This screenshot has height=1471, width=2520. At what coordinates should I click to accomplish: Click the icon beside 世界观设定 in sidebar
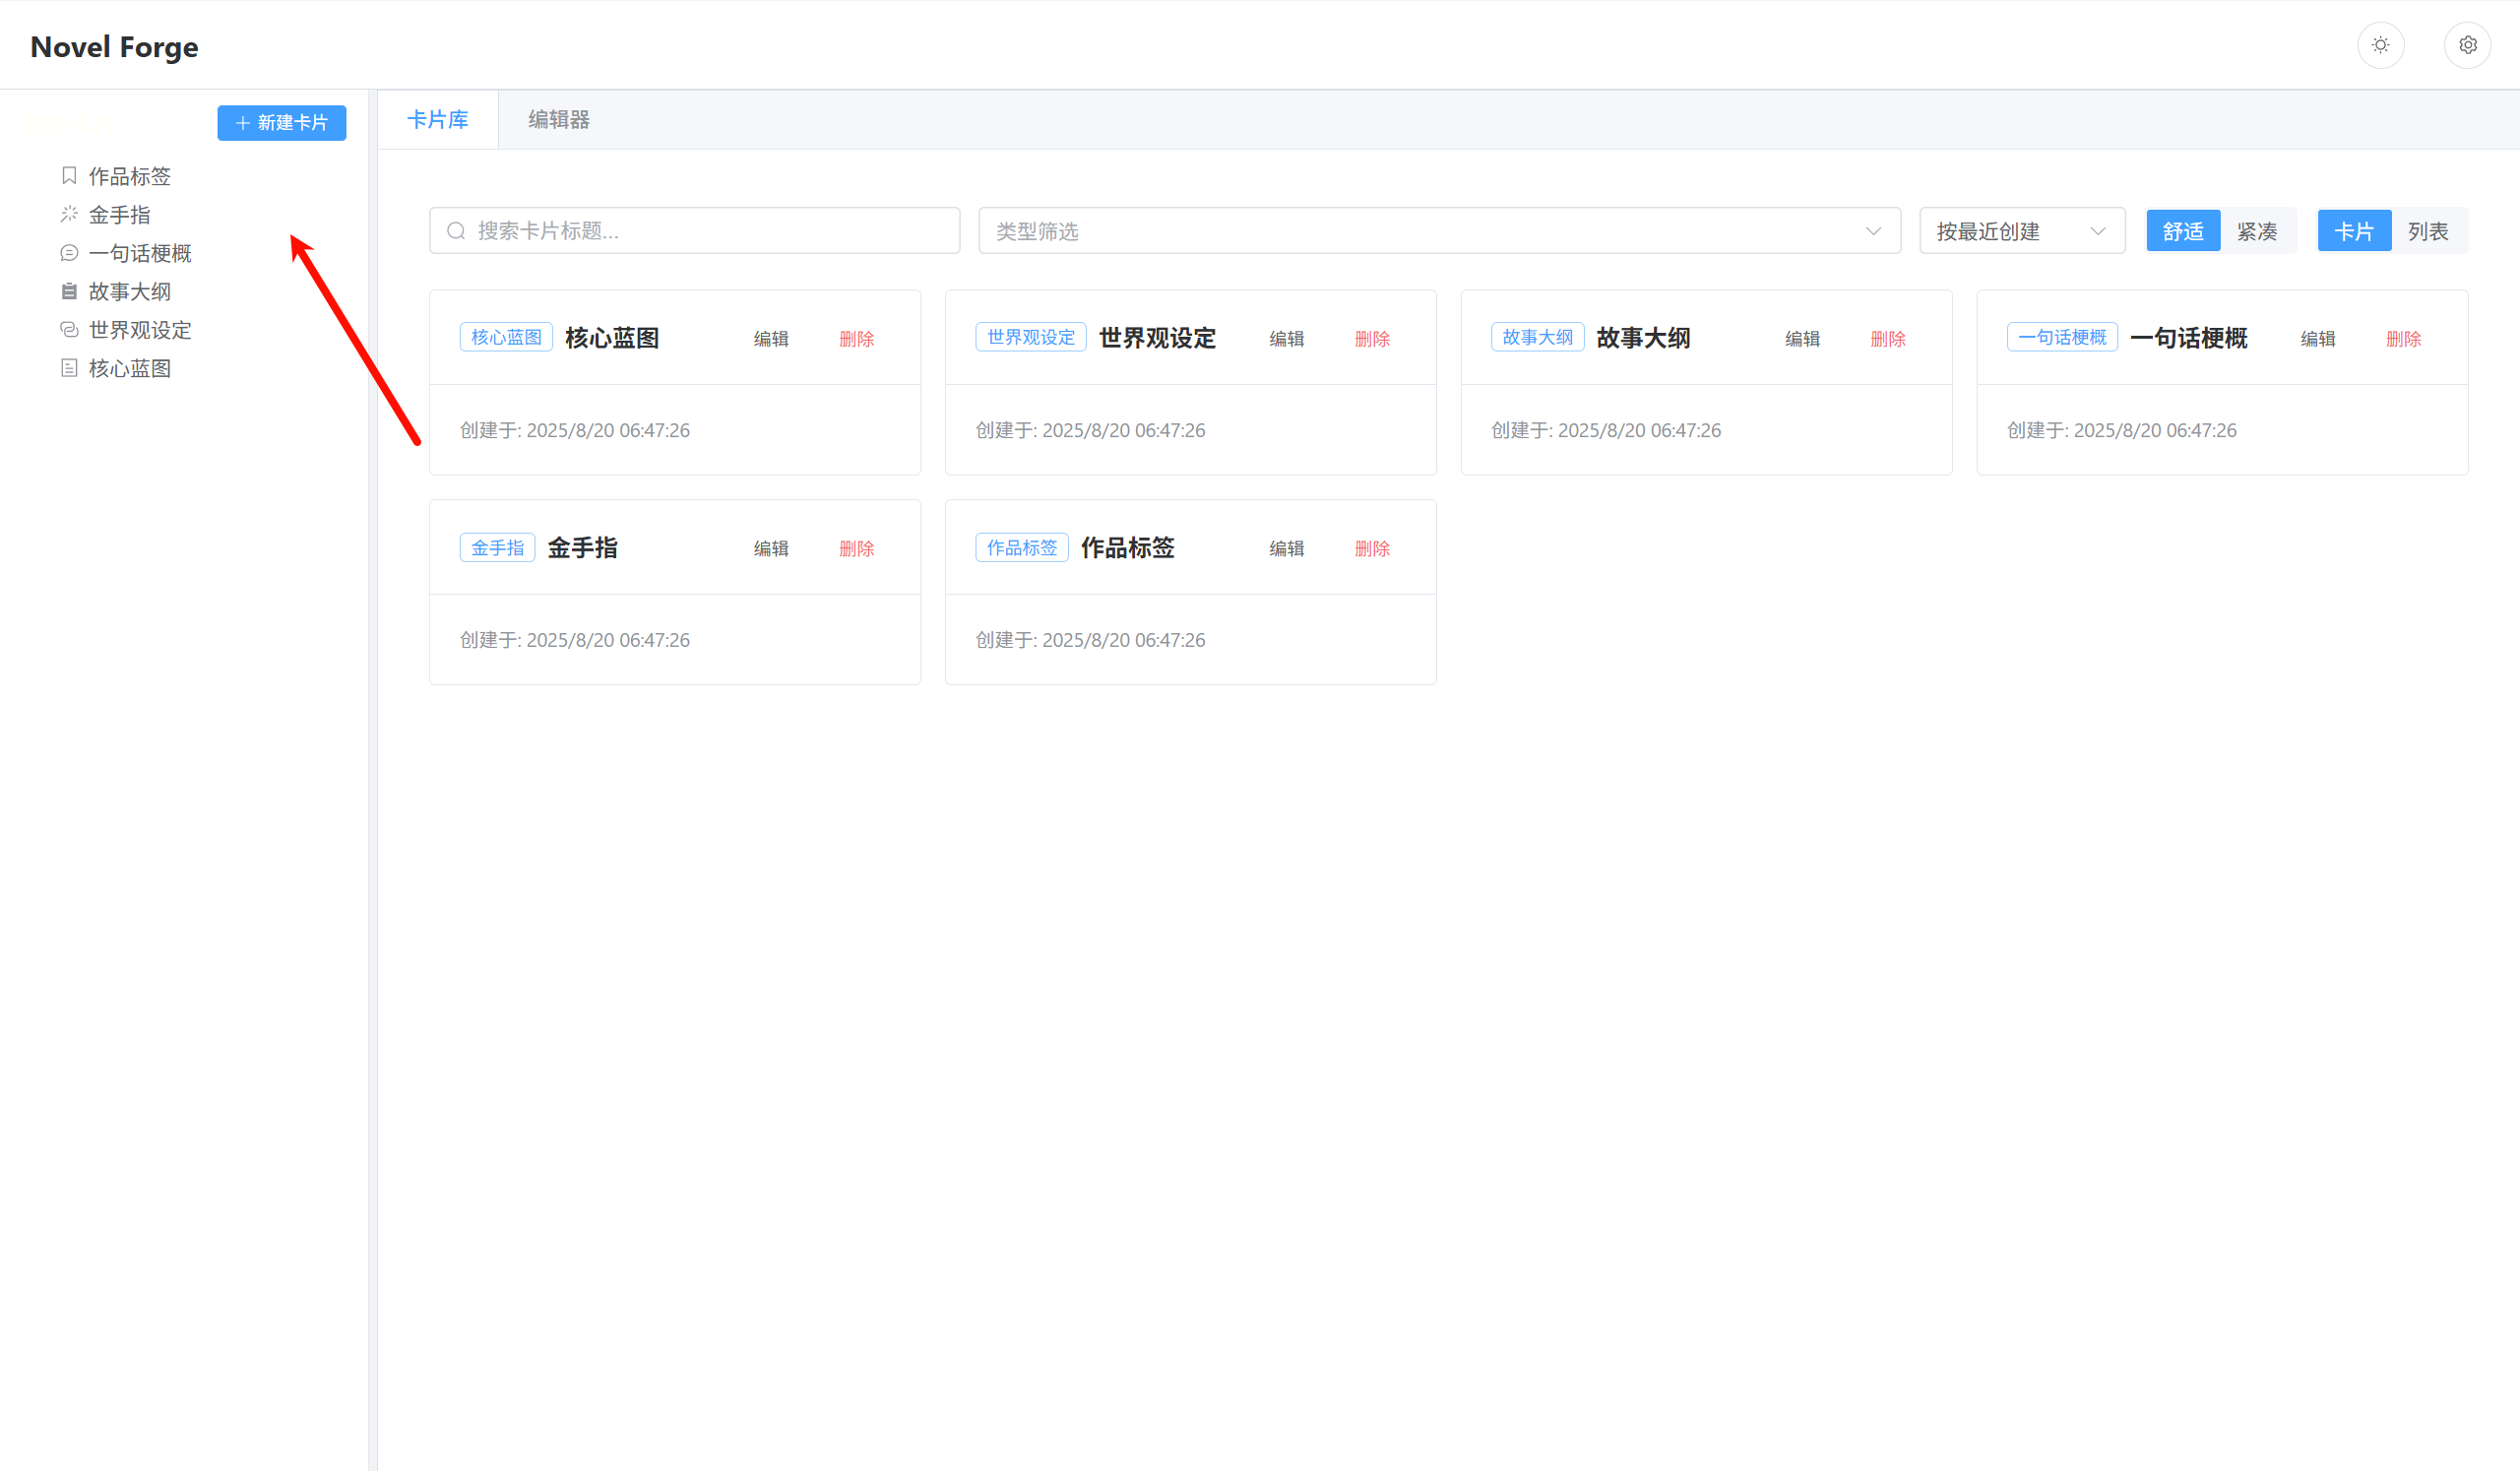click(69, 329)
